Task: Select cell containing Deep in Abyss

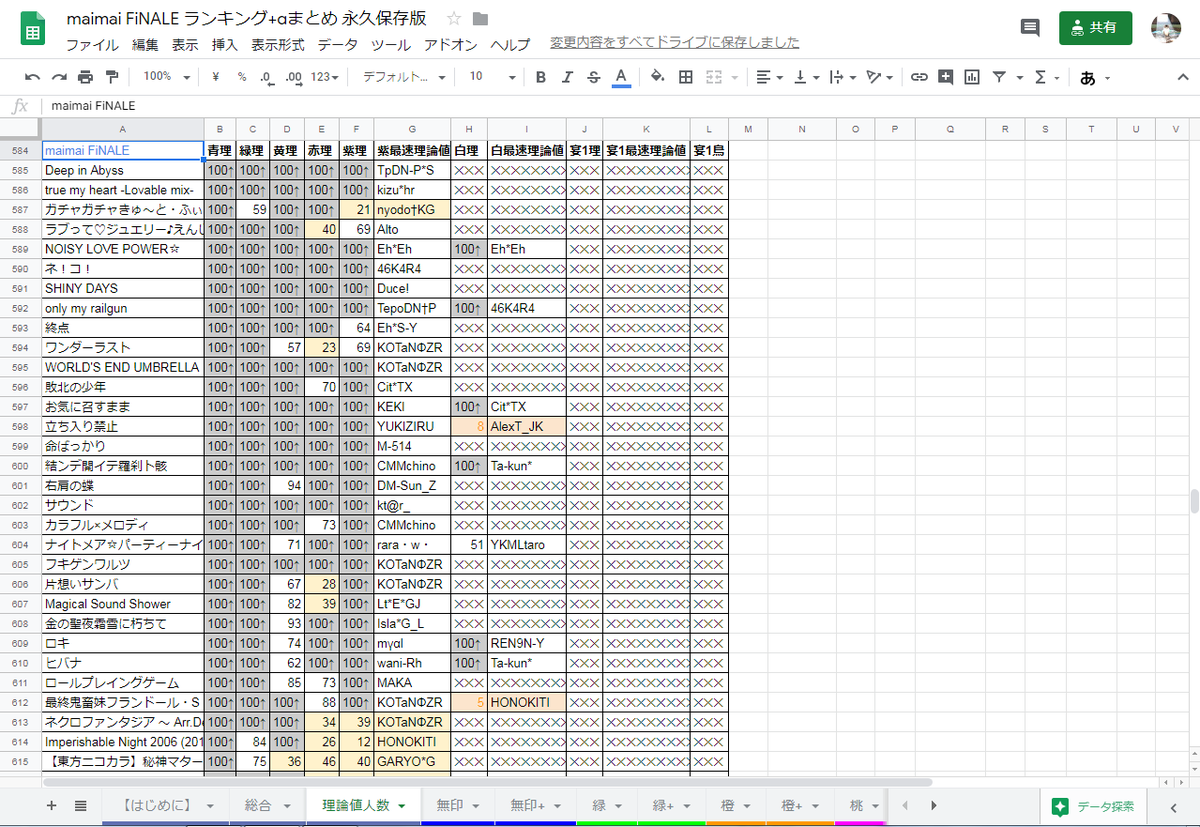Action: coord(122,170)
